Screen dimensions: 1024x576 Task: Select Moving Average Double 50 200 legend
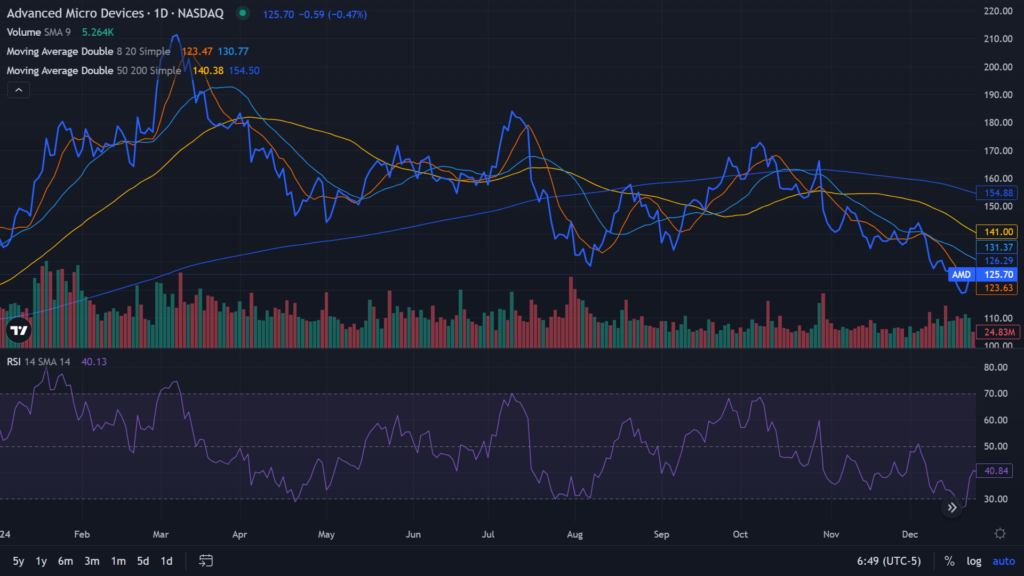pyautogui.click(x=94, y=71)
